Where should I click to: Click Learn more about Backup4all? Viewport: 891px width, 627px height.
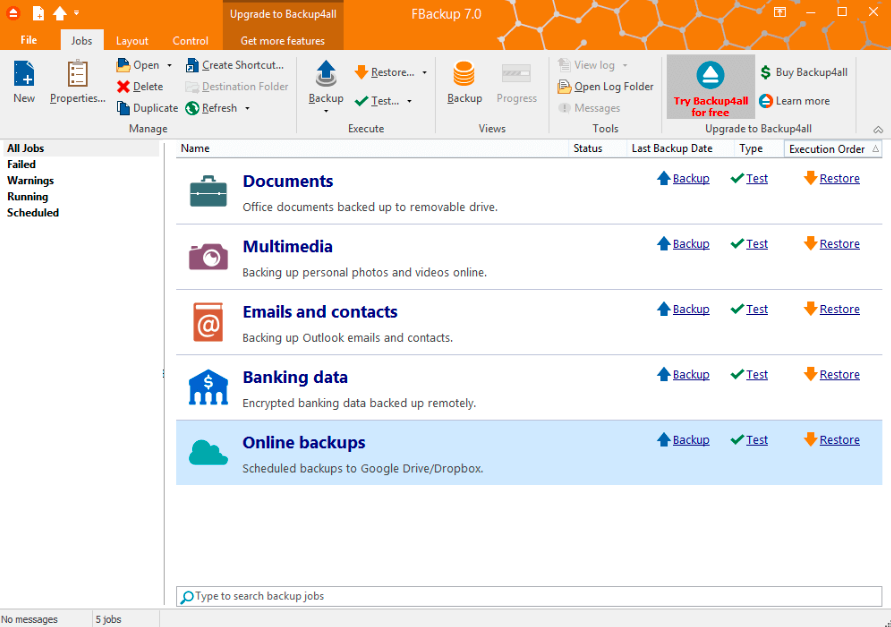[x=795, y=101]
